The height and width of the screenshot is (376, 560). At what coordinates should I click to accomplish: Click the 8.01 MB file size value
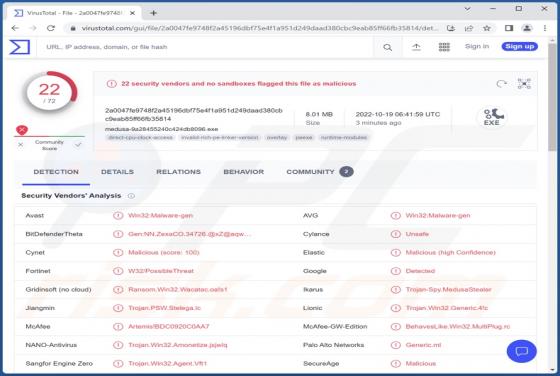319,114
